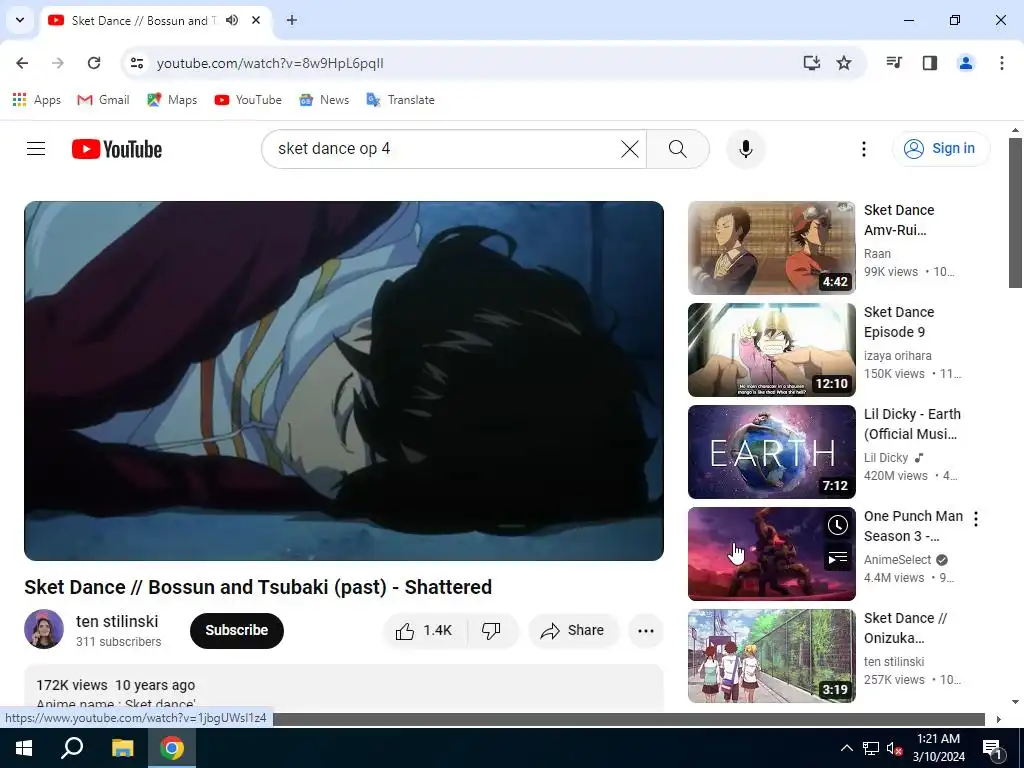
Task: Select the Sket Dance browser tab
Action: 156,21
